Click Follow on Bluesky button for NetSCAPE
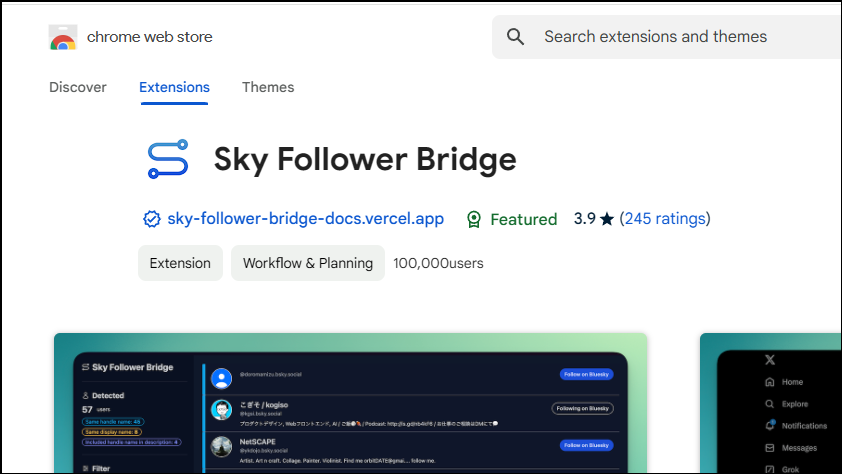This screenshot has width=842, height=474. tap(586, 445)
